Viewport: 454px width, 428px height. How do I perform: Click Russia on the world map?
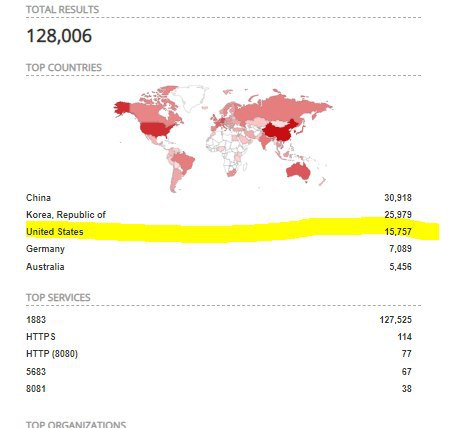tap(283, 107)
